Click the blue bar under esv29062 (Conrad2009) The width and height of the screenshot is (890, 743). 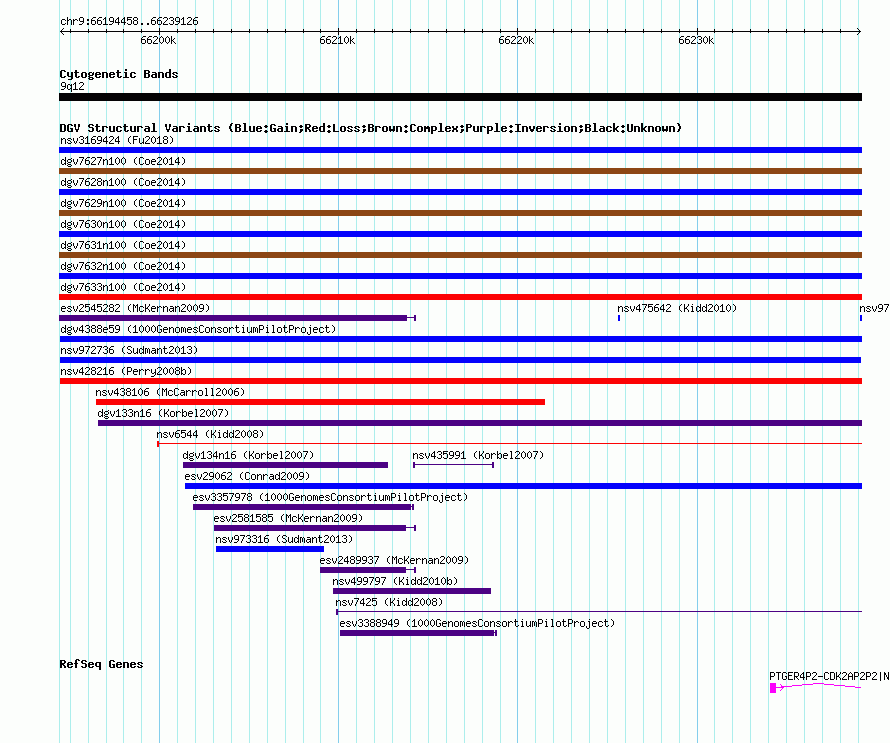click(x=523, y=486)
